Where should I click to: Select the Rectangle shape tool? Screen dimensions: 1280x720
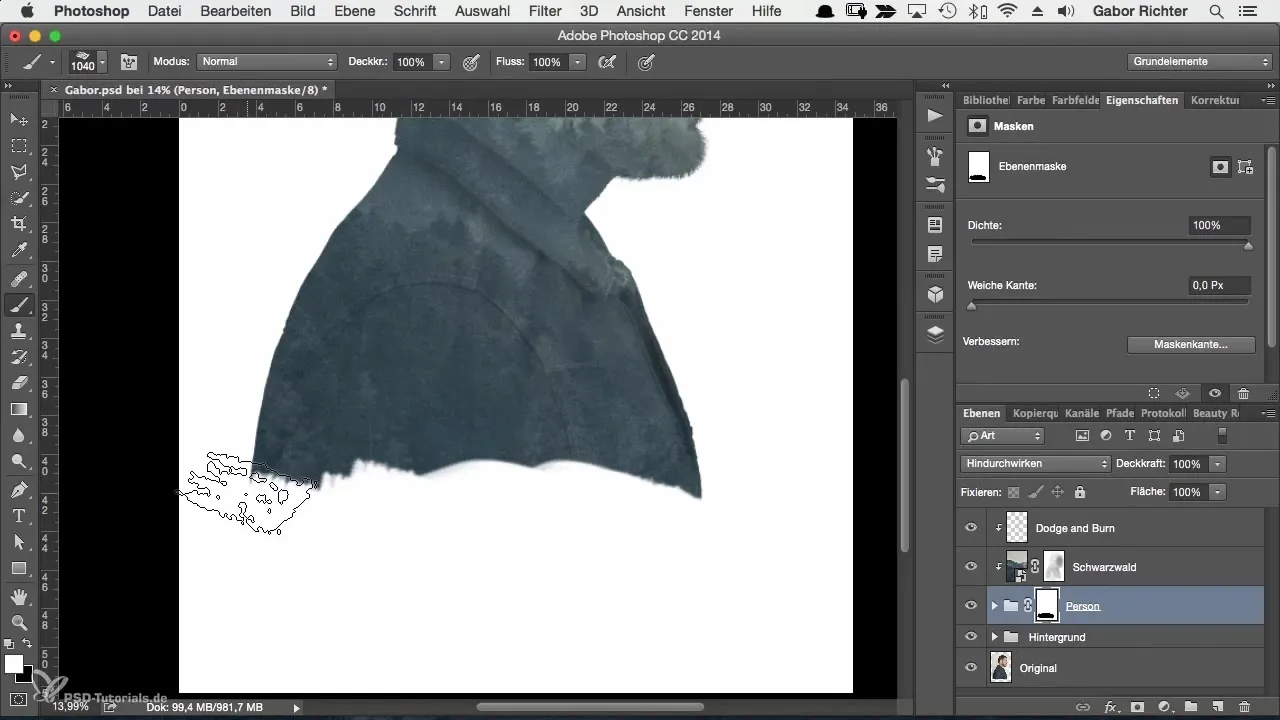[19, 568]
